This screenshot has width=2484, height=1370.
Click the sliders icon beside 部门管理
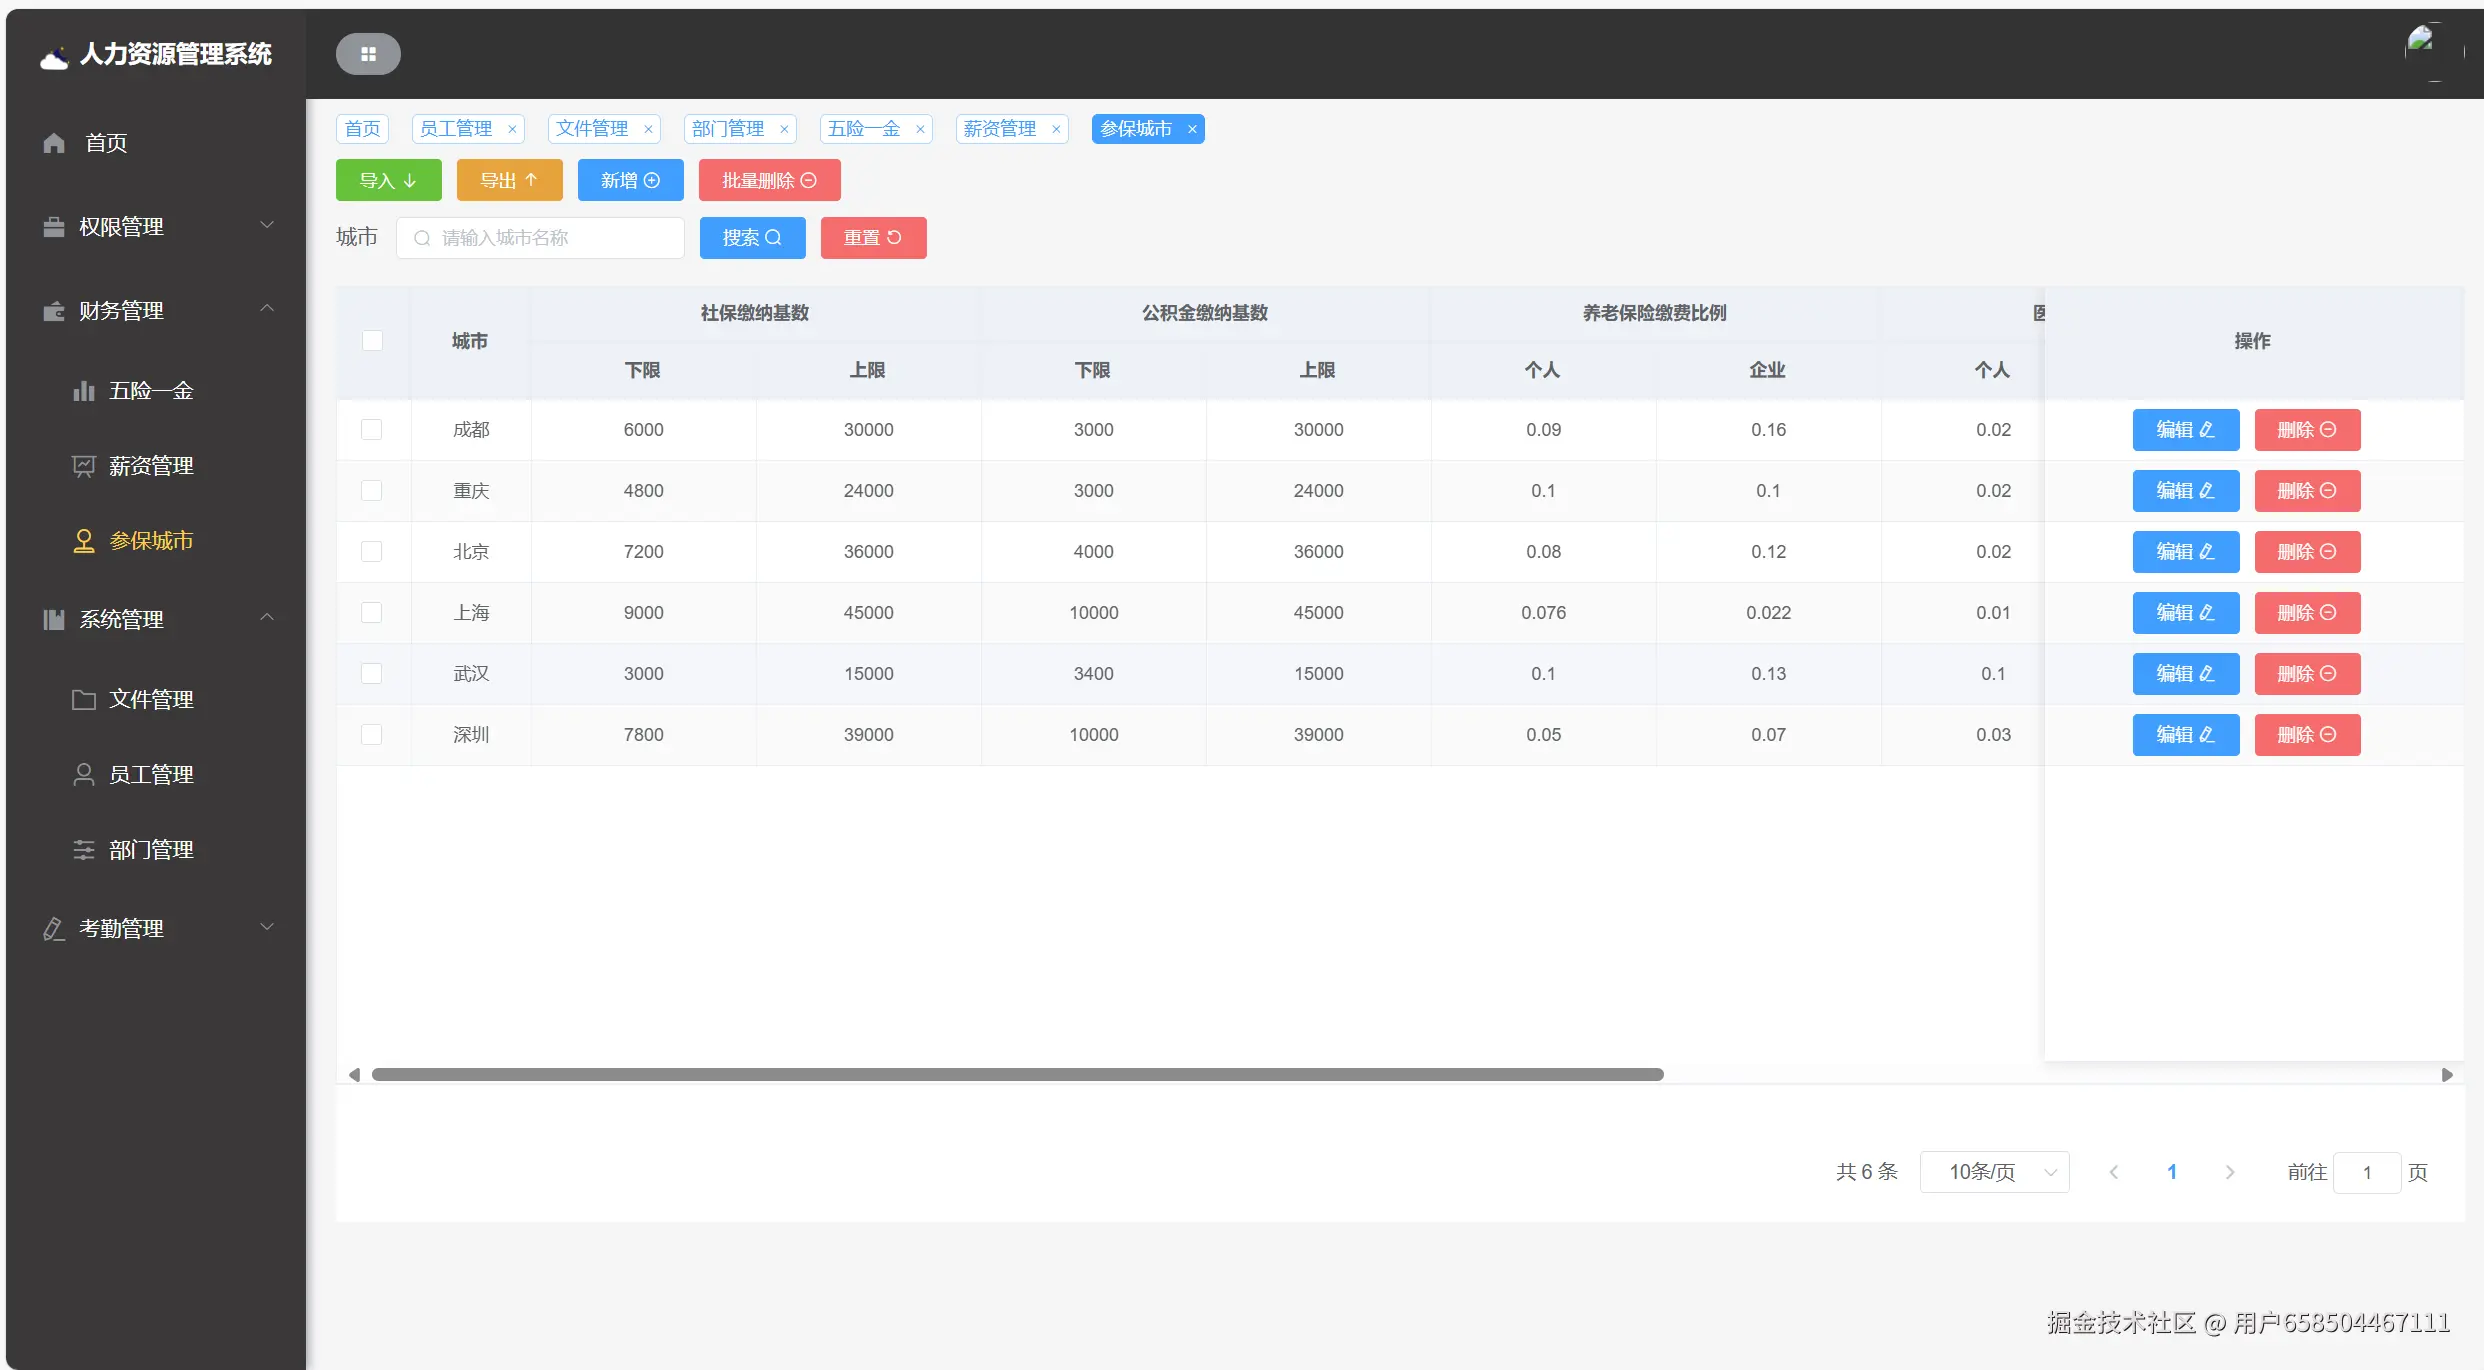pos(84,850)
